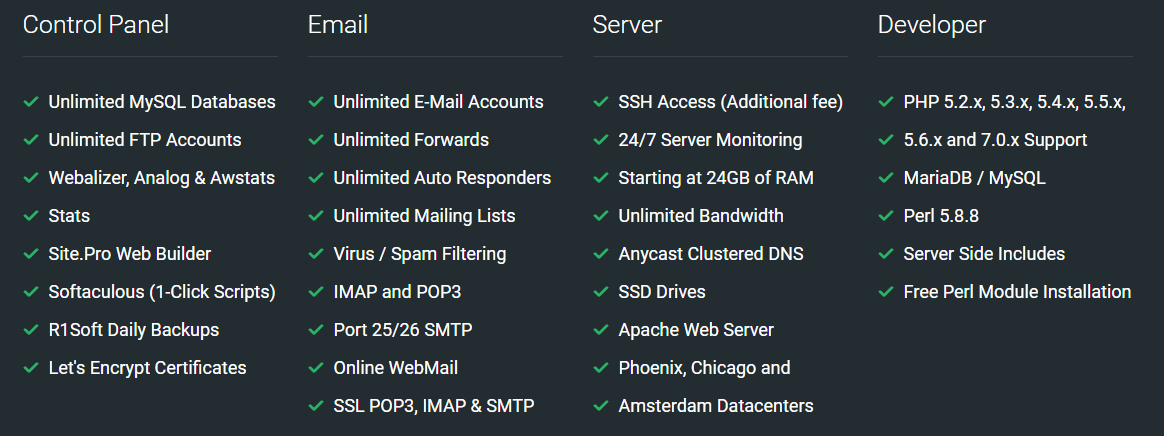
Task: Select the Control Panel heading
Action: (x=96, y=25)
